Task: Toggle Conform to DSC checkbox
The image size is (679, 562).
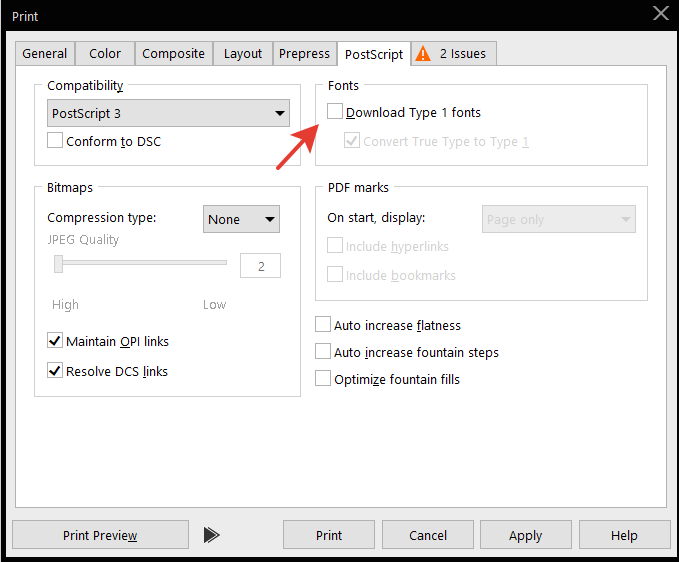Action: 56,141
